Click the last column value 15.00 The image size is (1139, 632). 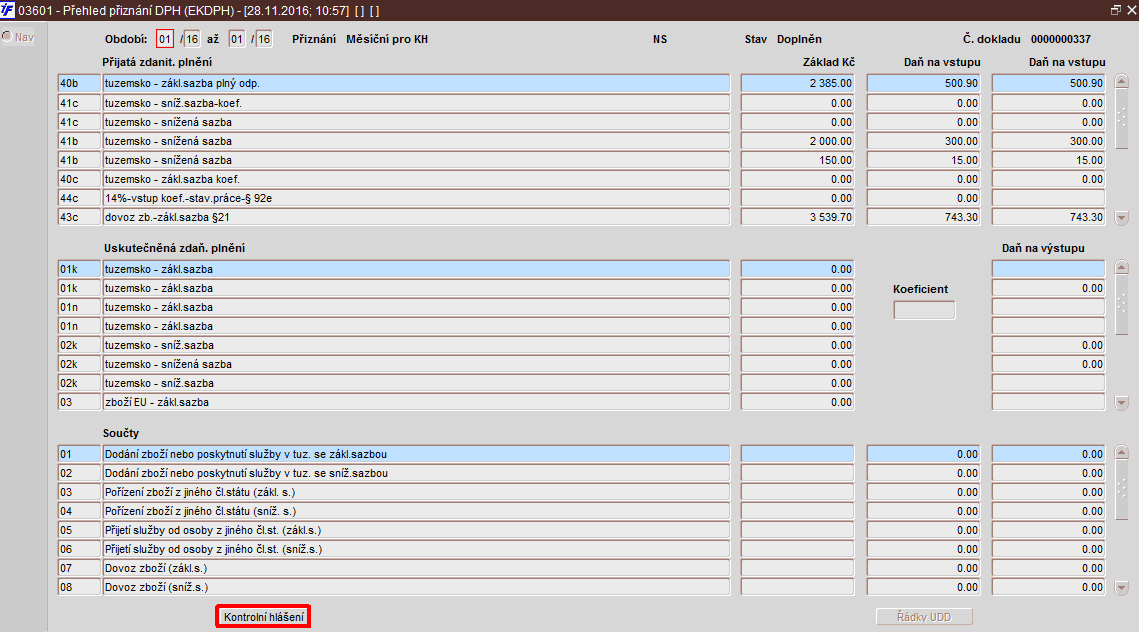(x=1048, y=160)
